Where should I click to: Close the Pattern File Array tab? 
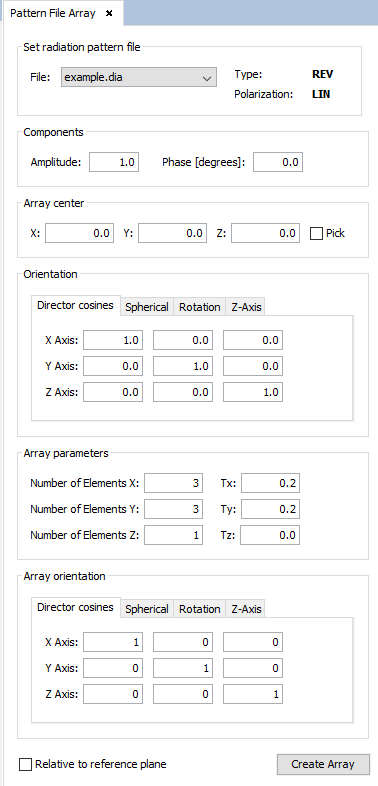point(109,14)
